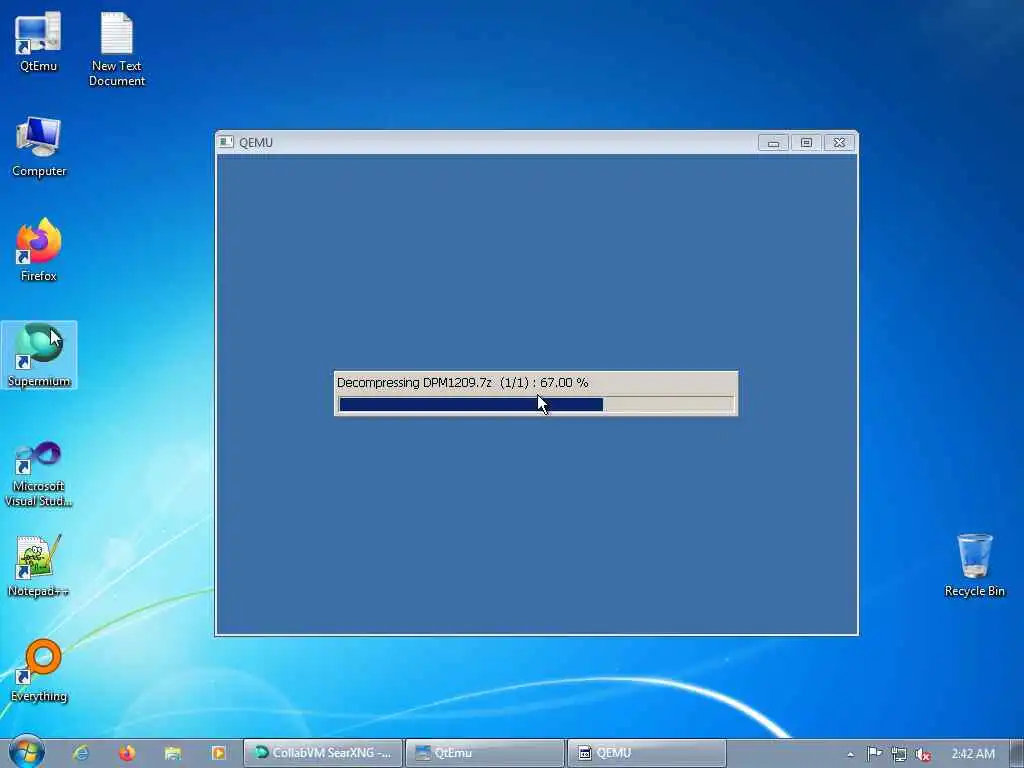Screen dimensions: 1024x768
Task: Show hidden system tray icons
Action: click(x=850, y=754)
